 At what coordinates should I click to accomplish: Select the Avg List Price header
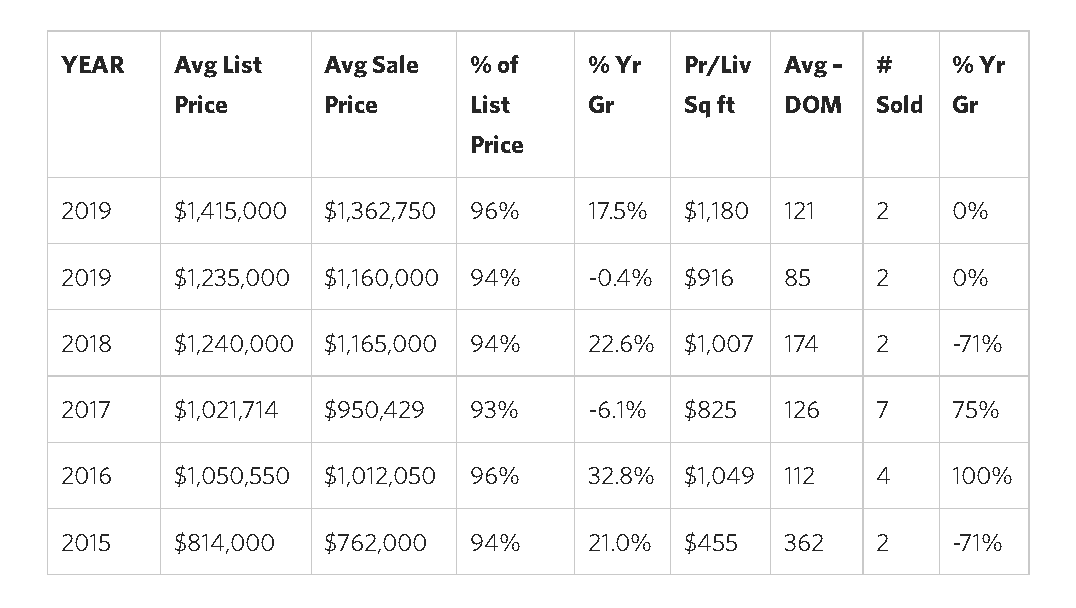[217, 85]
